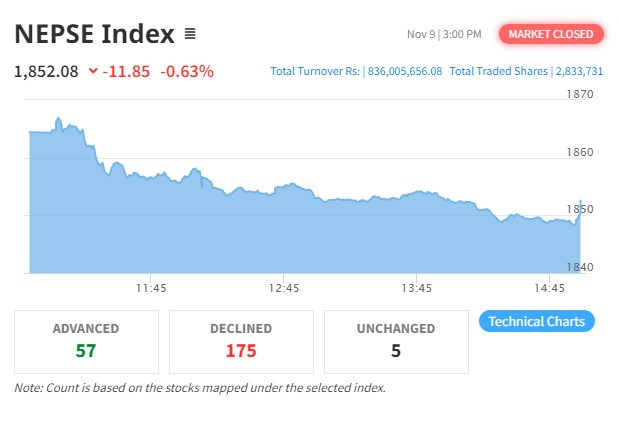Open the Technical Charts button
The image size is (619, 433).
pos(537,322)
